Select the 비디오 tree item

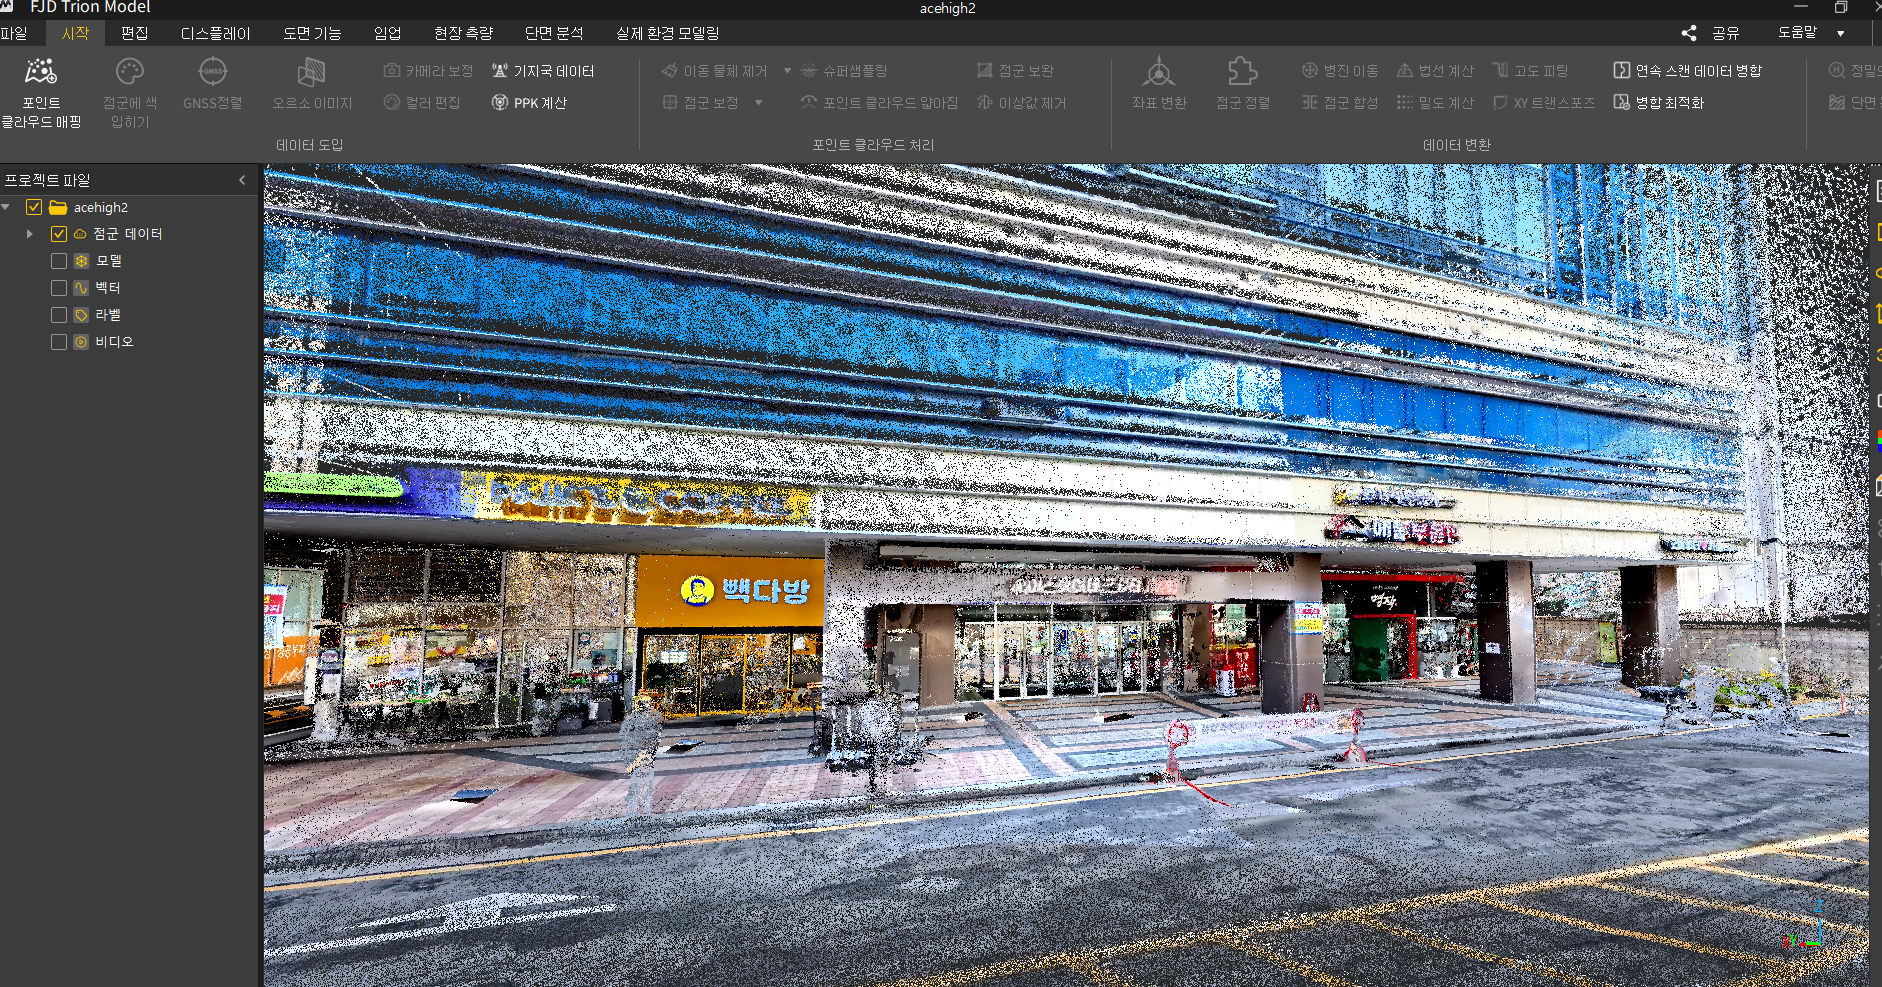[x=114, y=342]
